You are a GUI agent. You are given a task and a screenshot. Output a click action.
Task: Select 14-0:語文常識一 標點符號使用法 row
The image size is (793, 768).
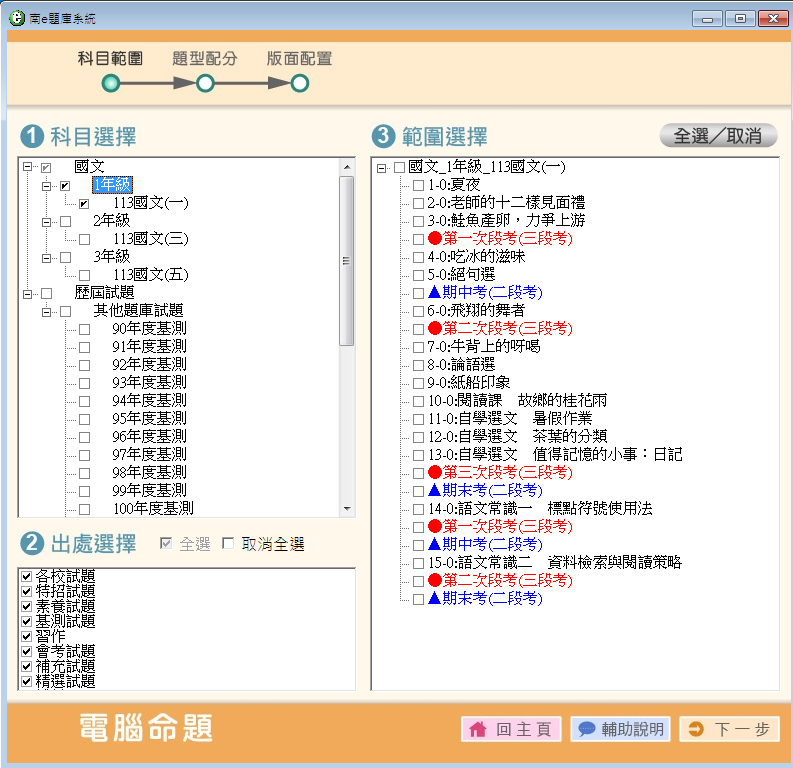[540, 509]
